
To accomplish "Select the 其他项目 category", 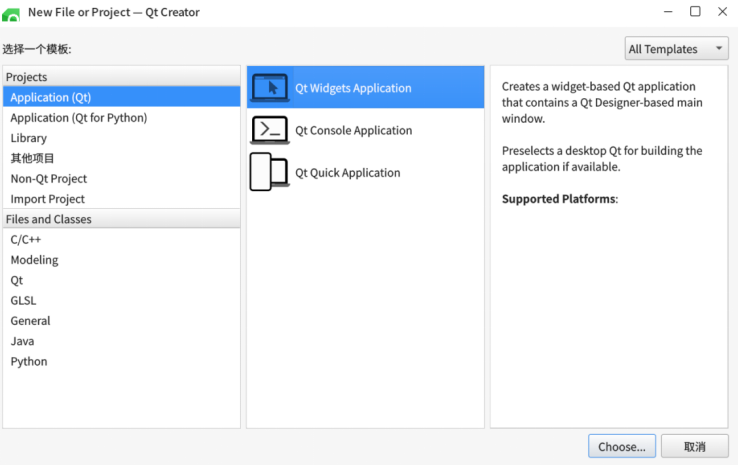I will (x=122, y=158).
